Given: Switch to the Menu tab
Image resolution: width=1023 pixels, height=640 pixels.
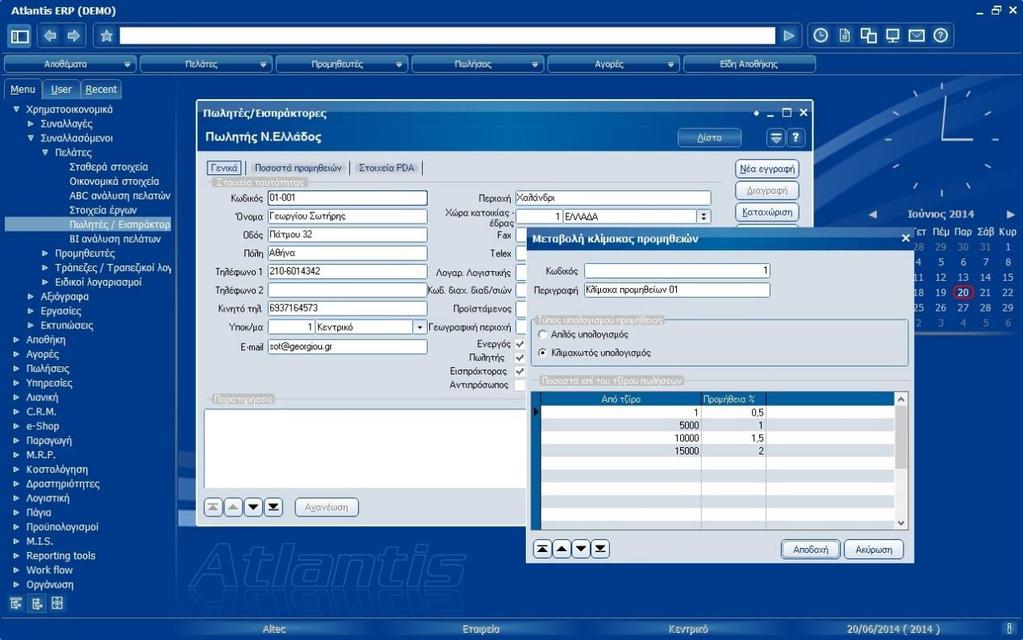Looking at the screenshot, I should tap(23, 89).
